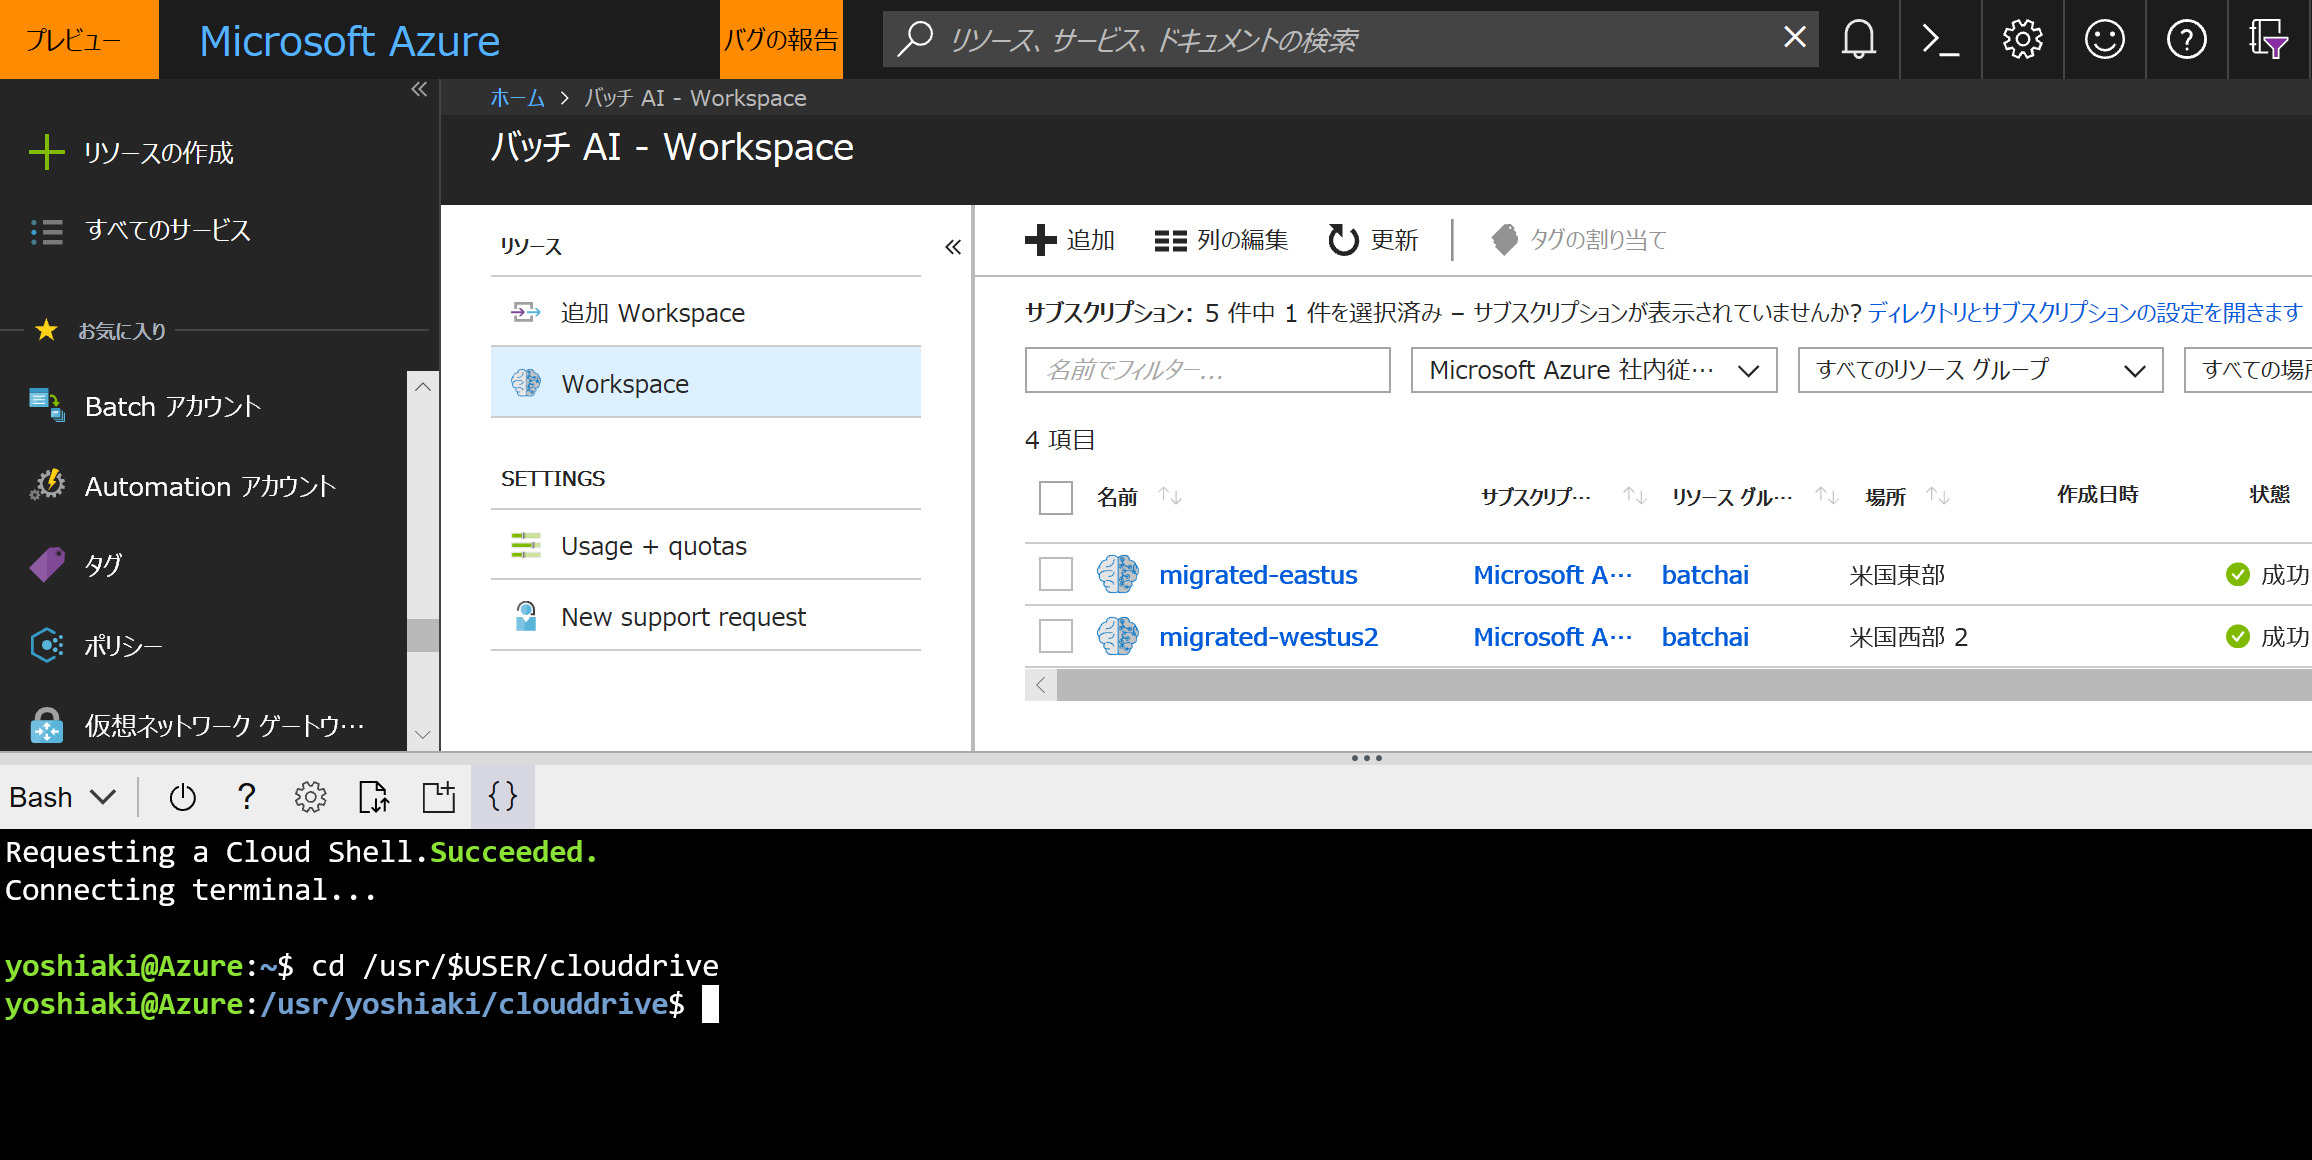The height and width of the screenshot is (1160, 2312).
Task: Select the migrated-eastus row checkbox
Action: 1055,574
